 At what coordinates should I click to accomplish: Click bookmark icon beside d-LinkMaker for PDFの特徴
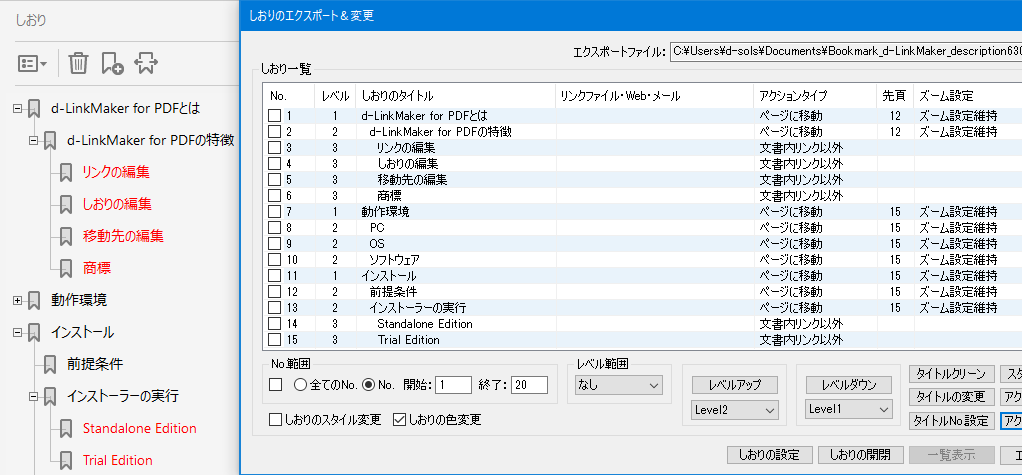tap(50, 141)
